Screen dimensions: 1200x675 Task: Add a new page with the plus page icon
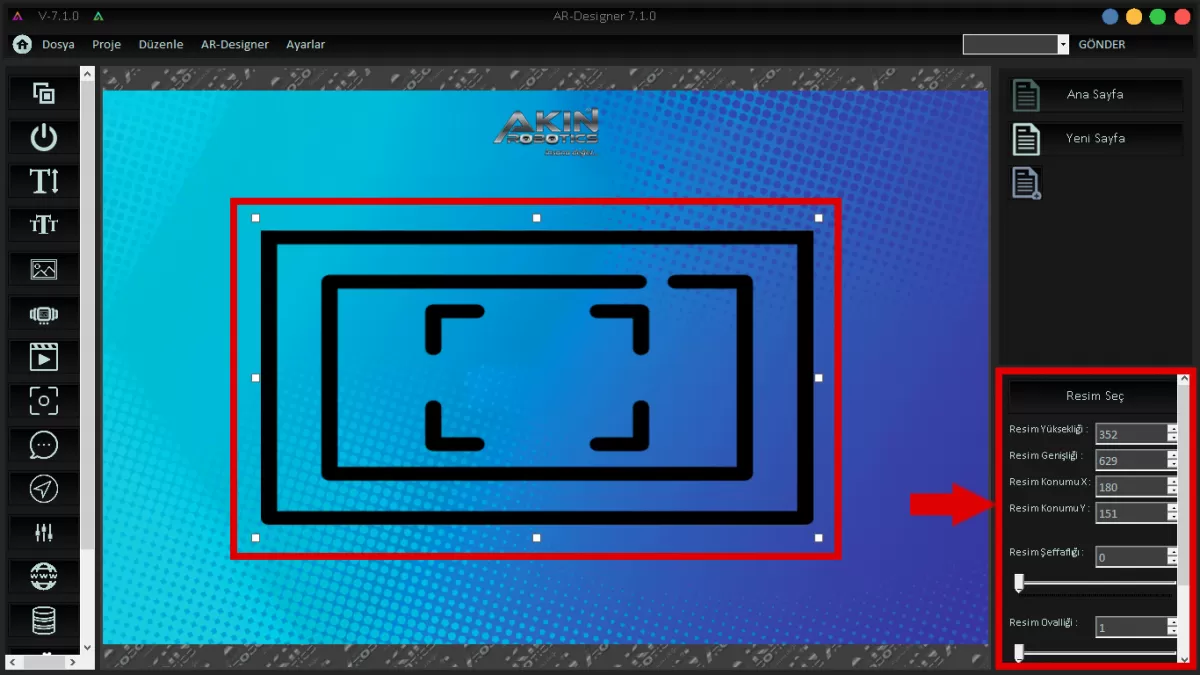[x=1027, y=183]
